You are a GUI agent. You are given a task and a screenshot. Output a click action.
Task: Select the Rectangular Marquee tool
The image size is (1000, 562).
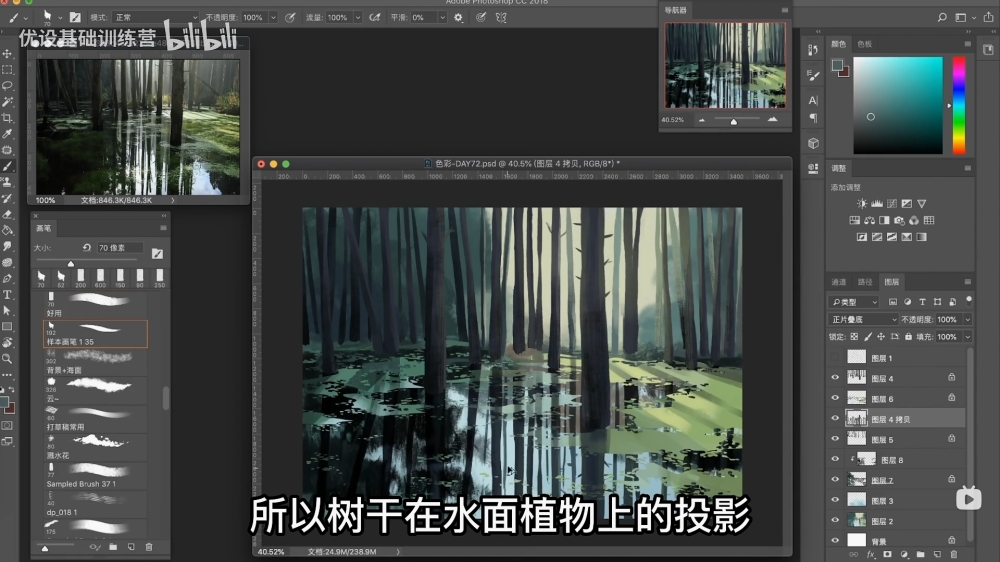click(8, 70)
